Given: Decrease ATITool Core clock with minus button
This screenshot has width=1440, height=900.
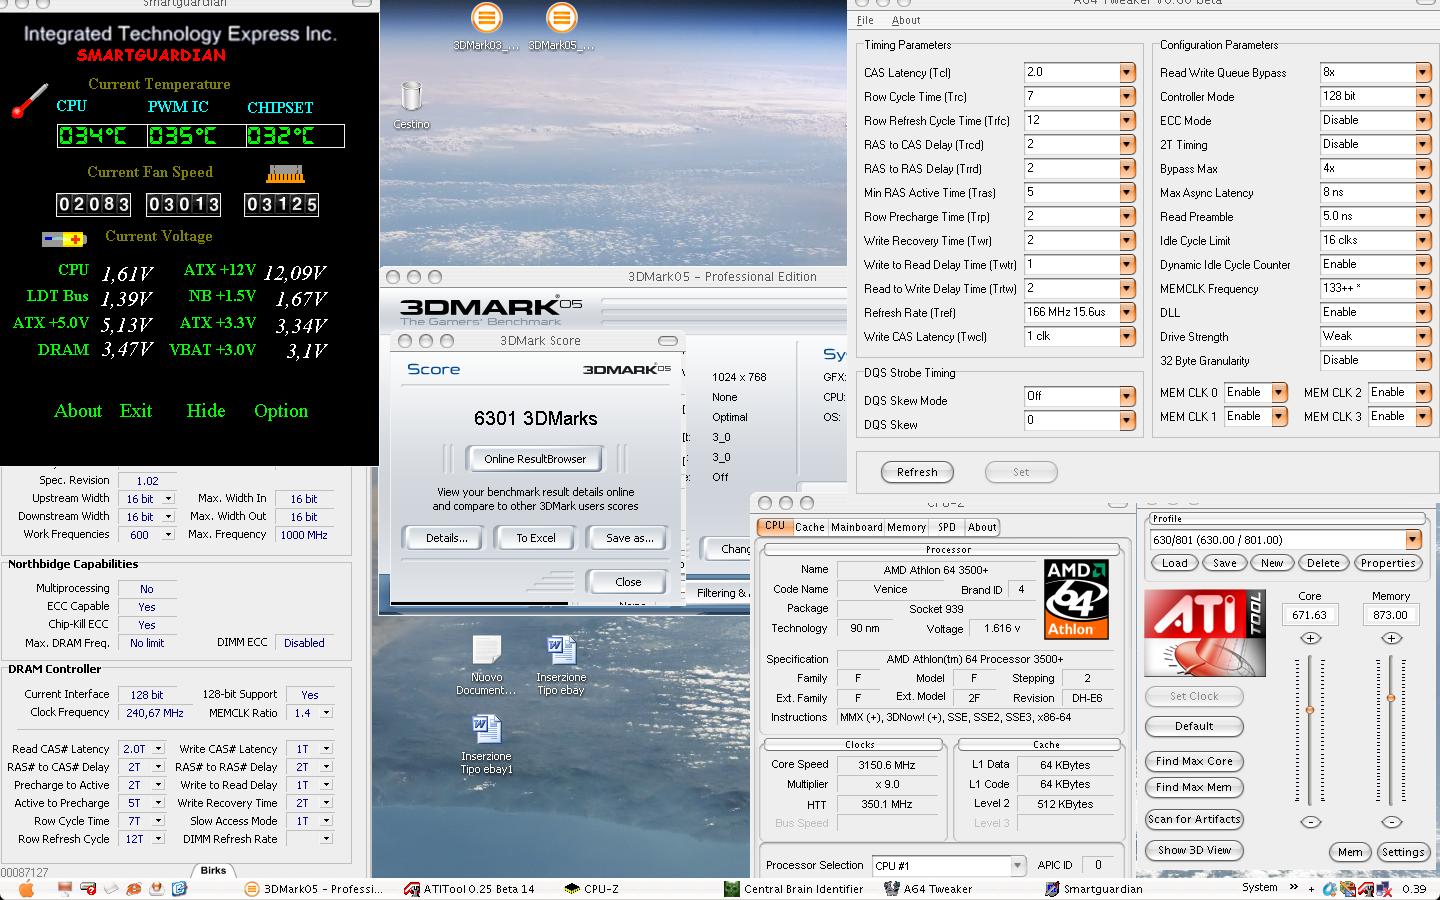Looking at the screenshot, I should point(1310,822).
